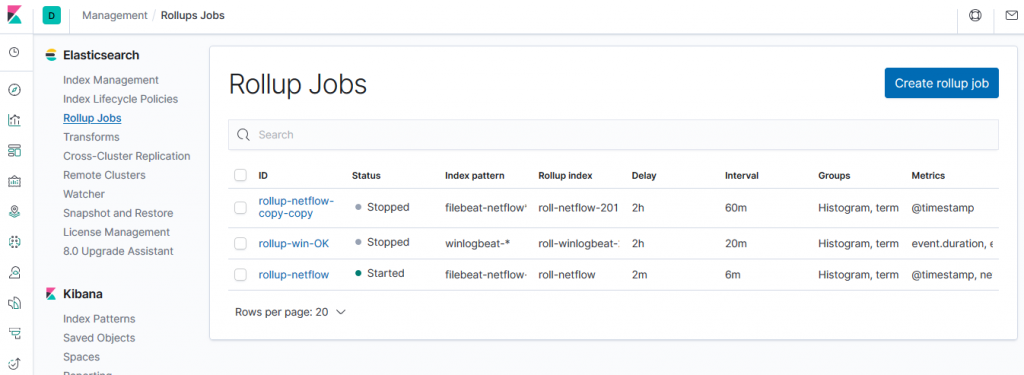Click the Kibana logo home icon
Image resolution: width=1024 pixels, height=375 pixels.
(x=14, y=16)
